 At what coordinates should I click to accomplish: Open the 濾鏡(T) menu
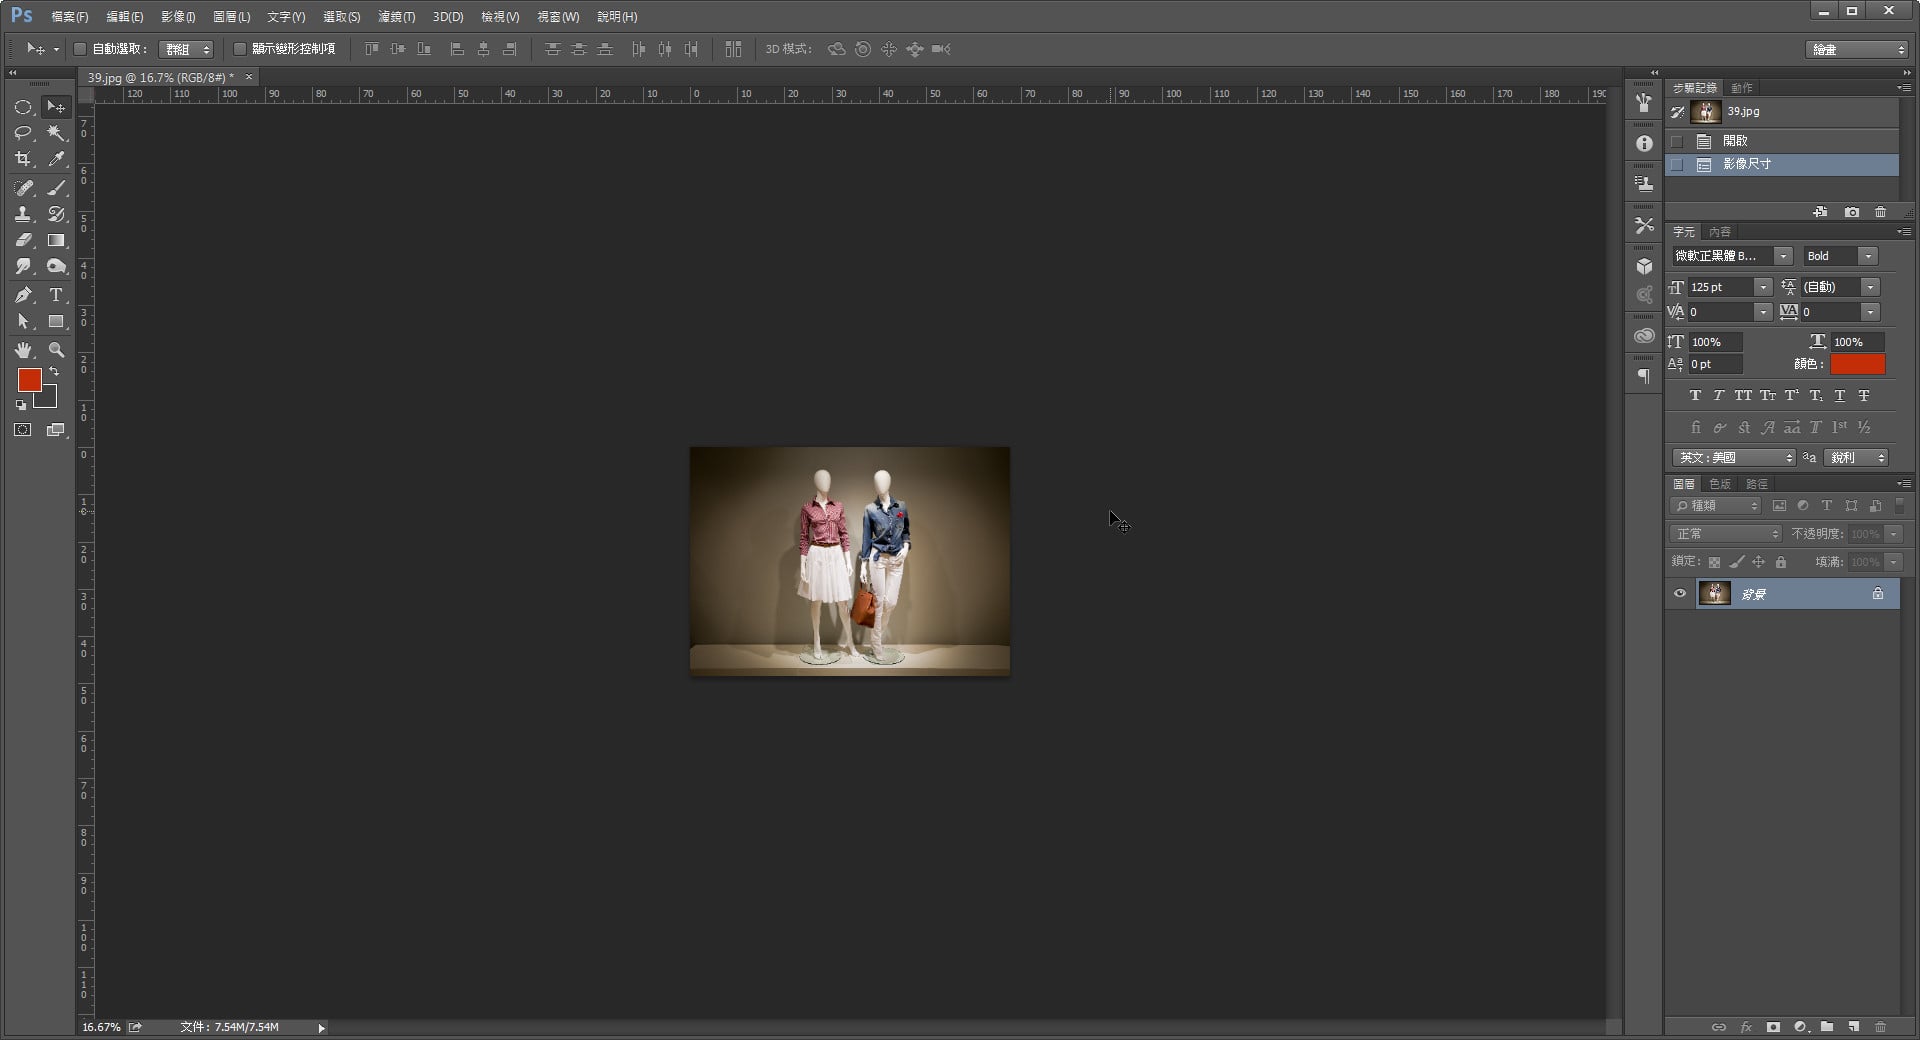(396, 17)
